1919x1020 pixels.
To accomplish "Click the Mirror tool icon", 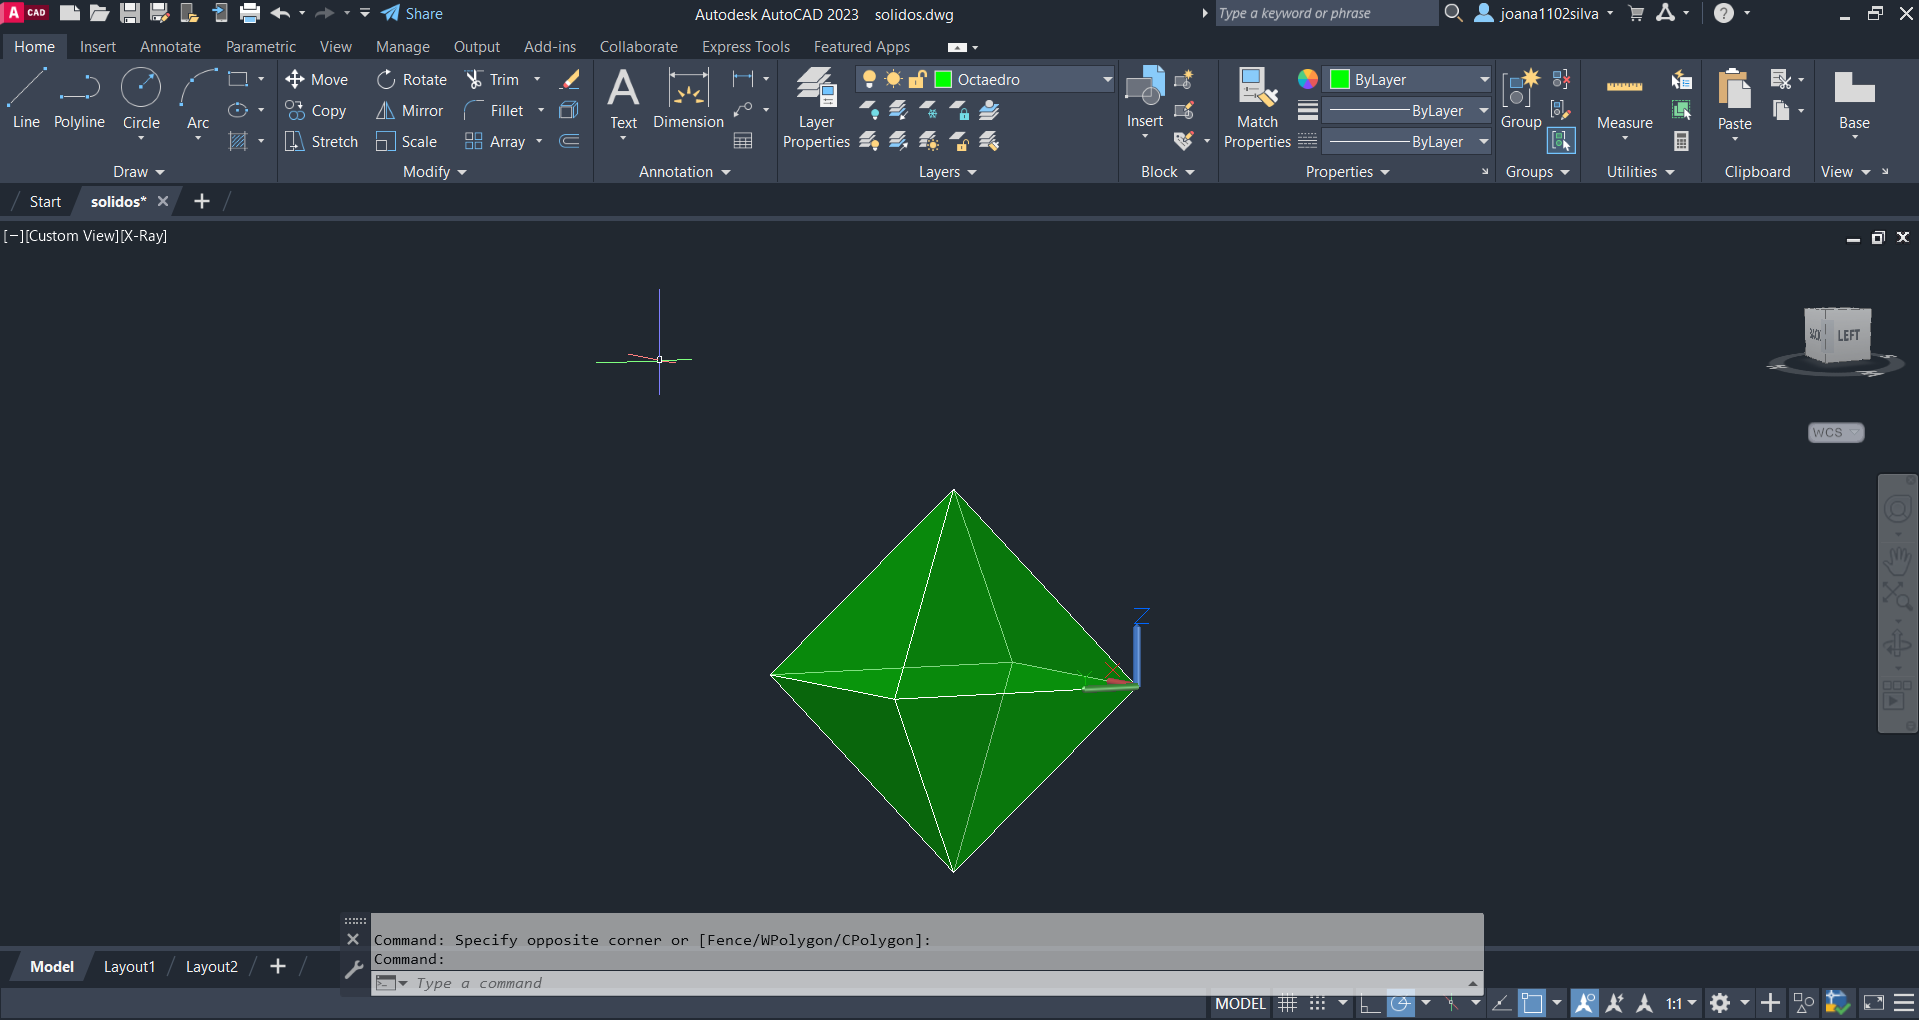I will (x=385, y=111).
